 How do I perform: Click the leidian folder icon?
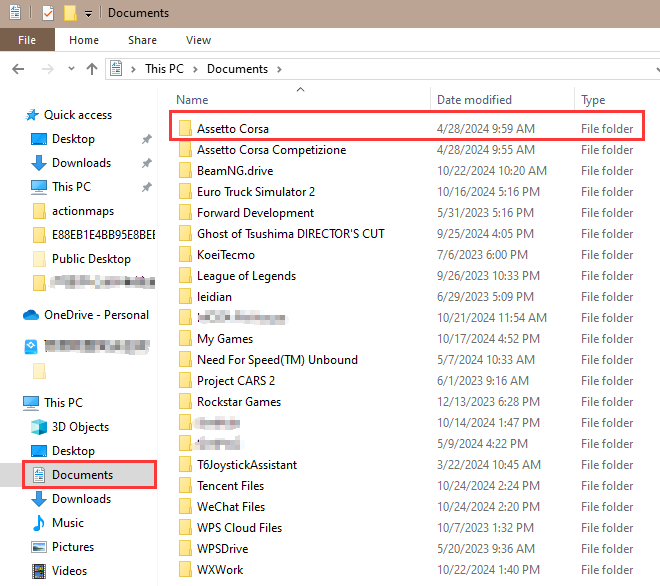(185, 297)
